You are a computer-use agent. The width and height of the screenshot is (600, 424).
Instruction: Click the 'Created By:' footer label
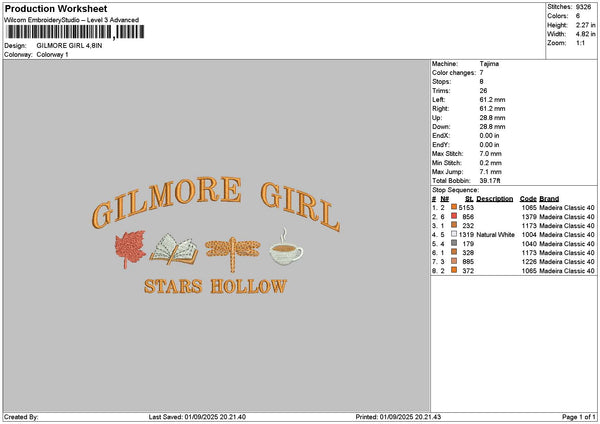21,417
